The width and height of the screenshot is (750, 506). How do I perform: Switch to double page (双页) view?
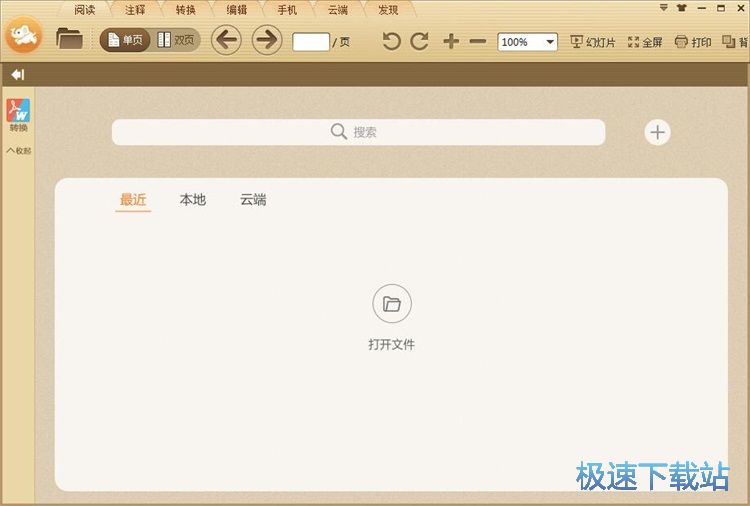point(176,40)
